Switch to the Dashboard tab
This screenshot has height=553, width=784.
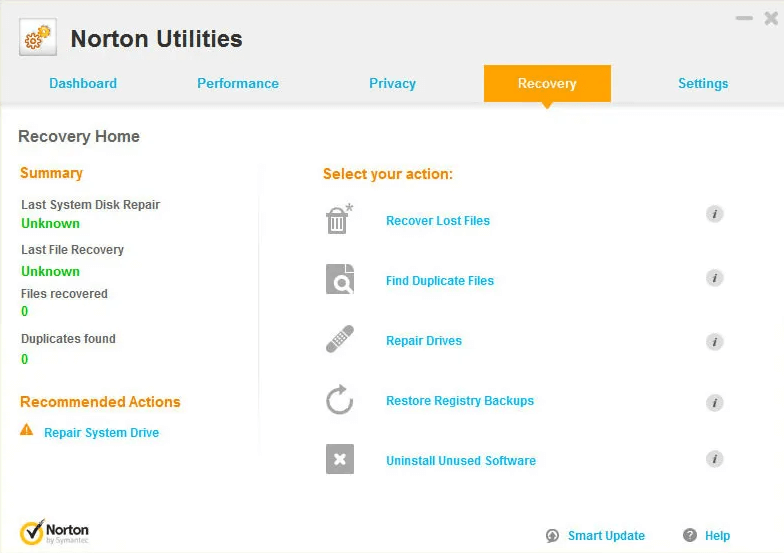(83, 84)
